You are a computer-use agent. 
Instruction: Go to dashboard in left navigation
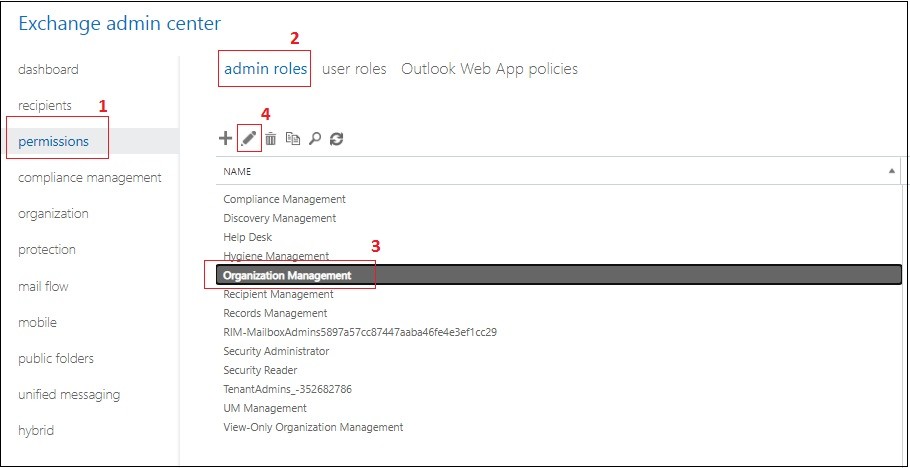click(48, 69)
